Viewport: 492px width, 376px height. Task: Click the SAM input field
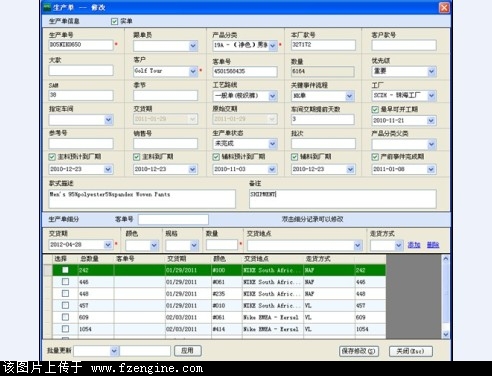pos(81,95)
